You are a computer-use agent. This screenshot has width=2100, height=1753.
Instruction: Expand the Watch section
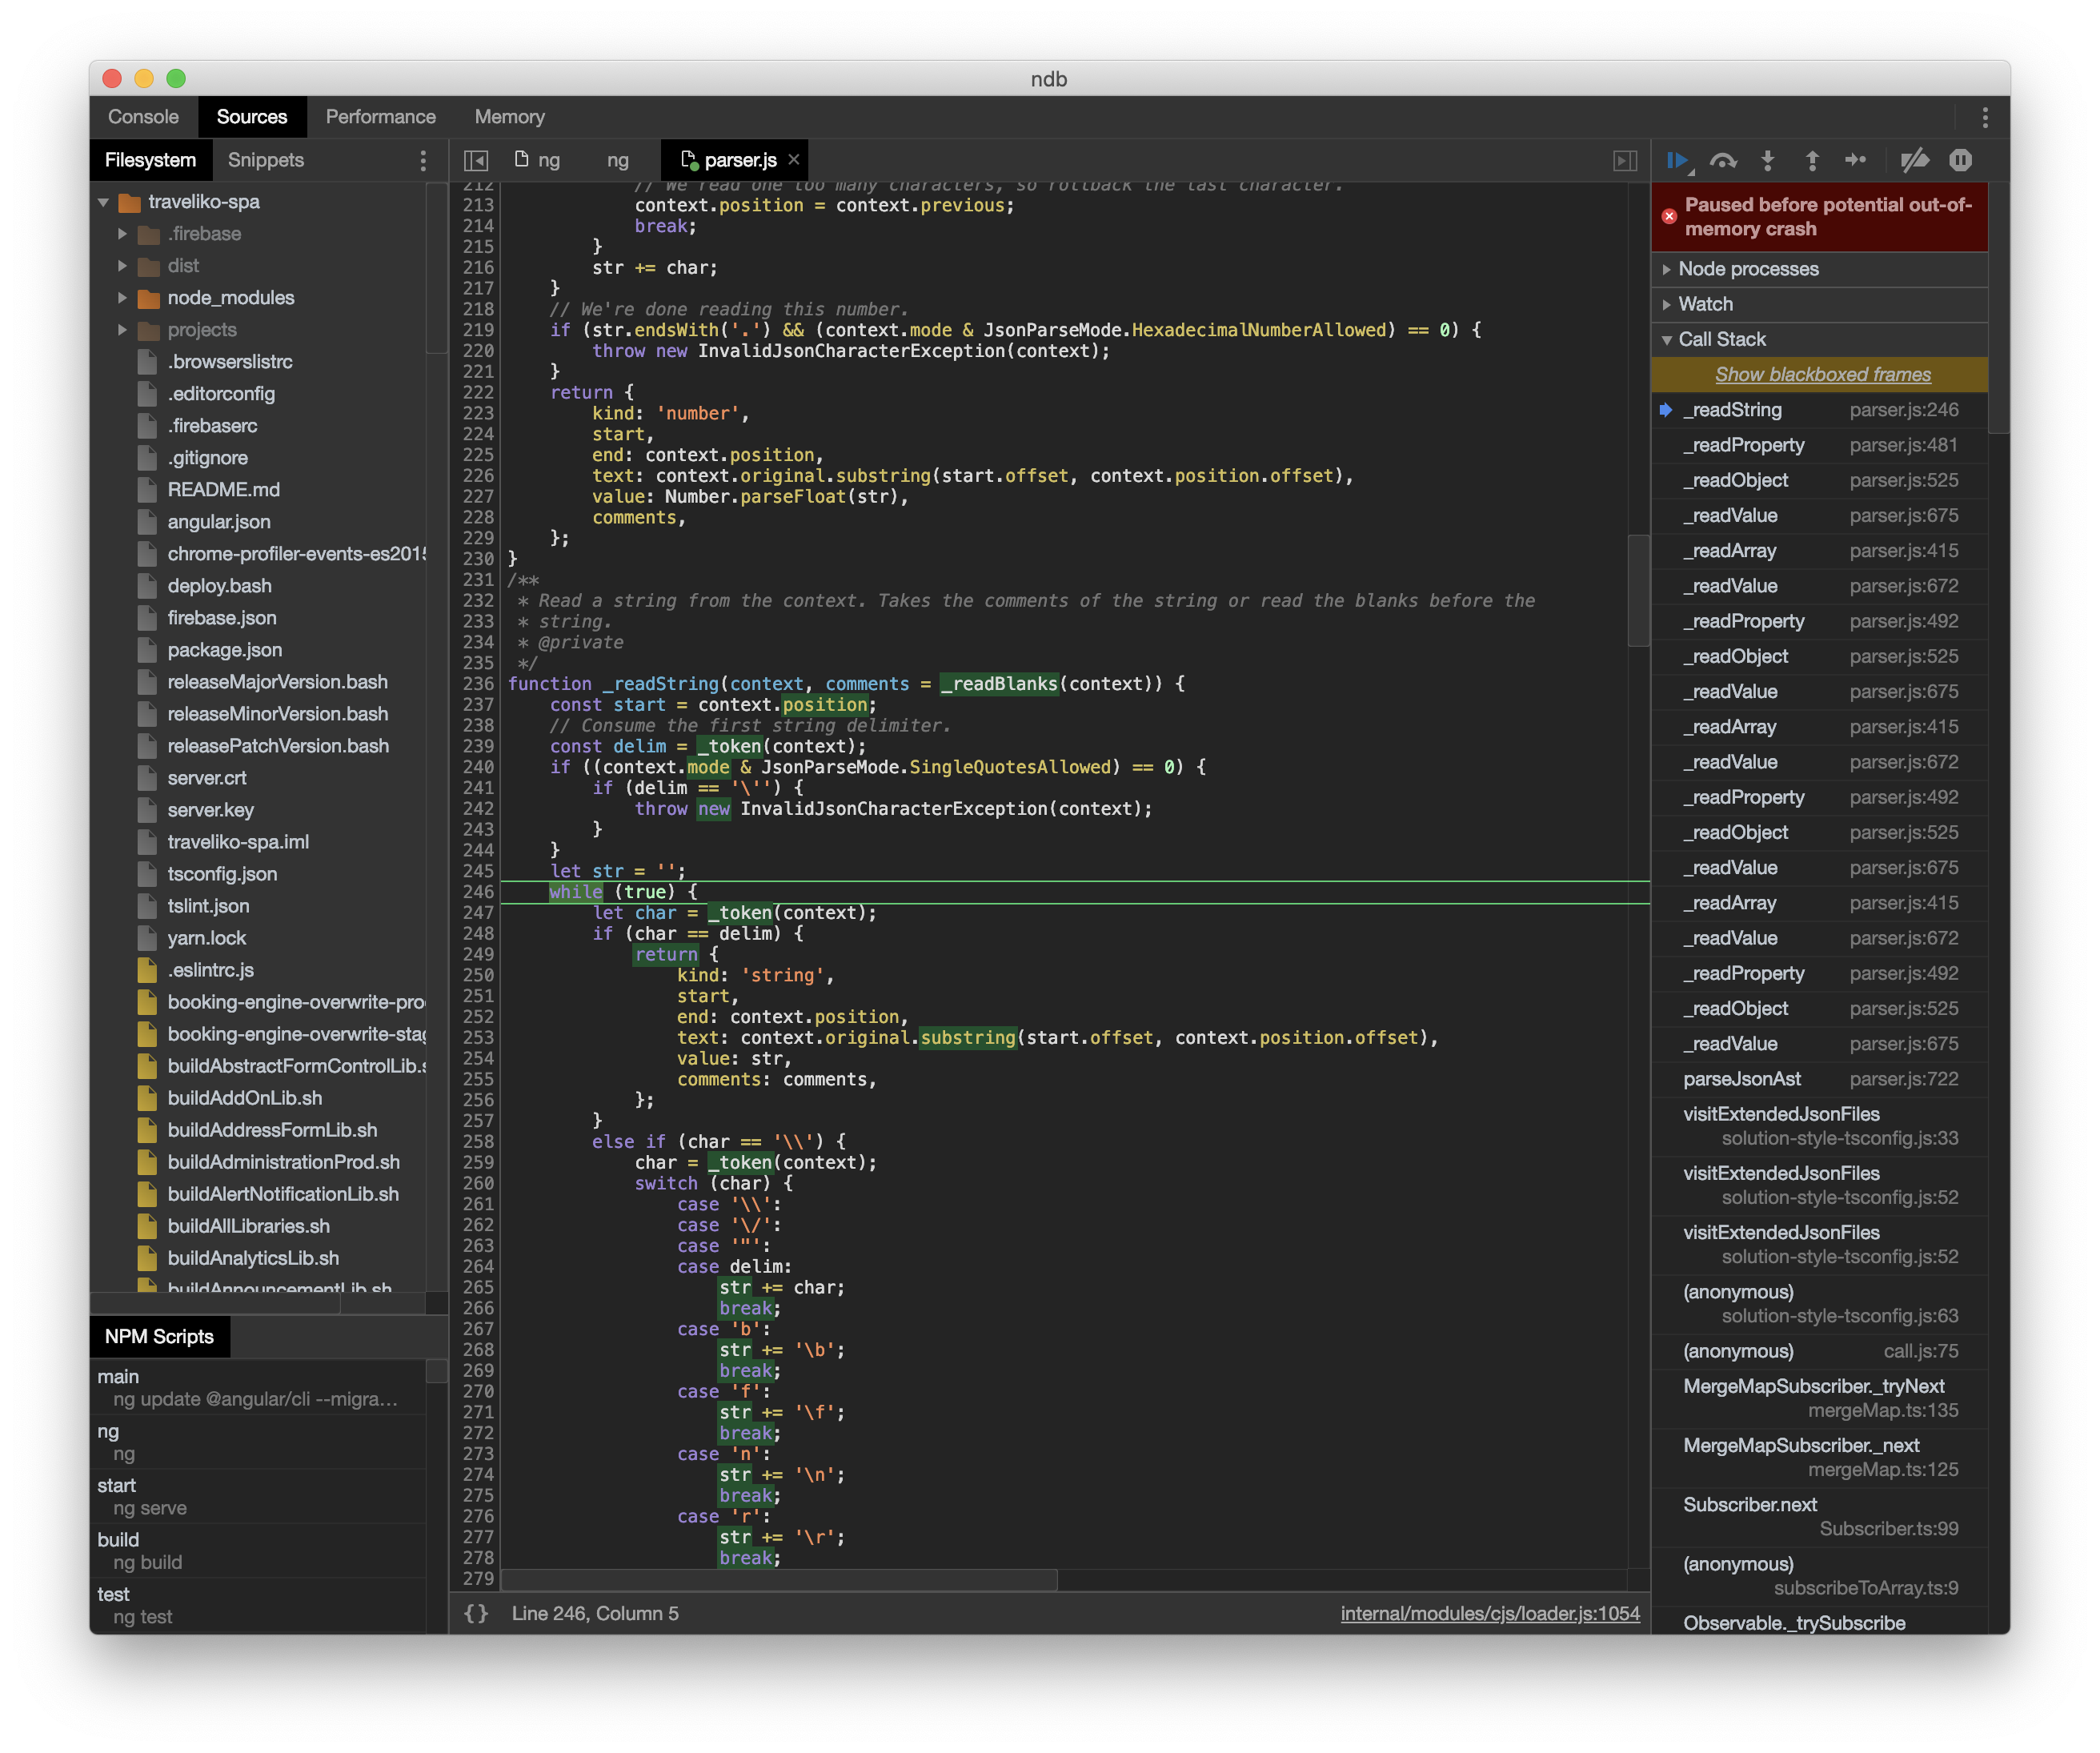[x=1819, y=304]
